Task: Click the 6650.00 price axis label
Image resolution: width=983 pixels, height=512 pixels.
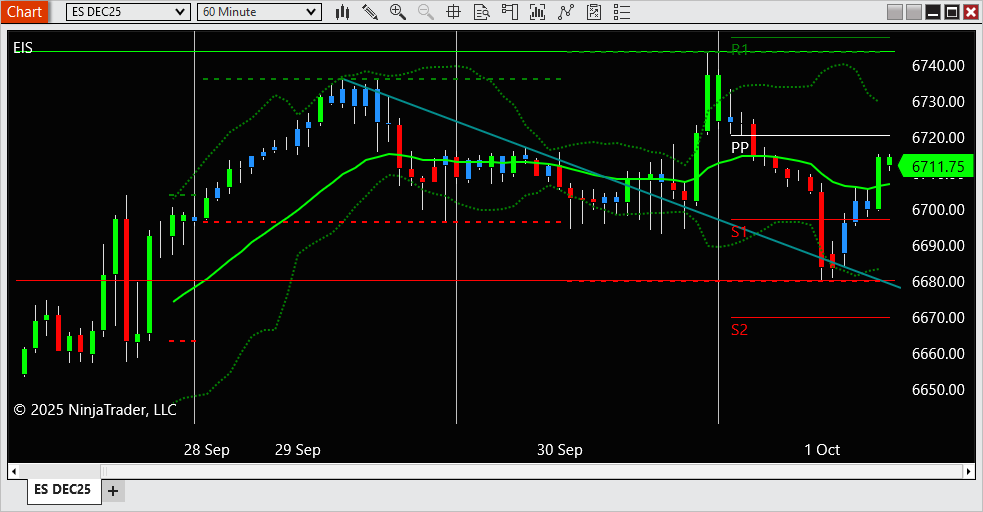Action: [x=938, y=390]
